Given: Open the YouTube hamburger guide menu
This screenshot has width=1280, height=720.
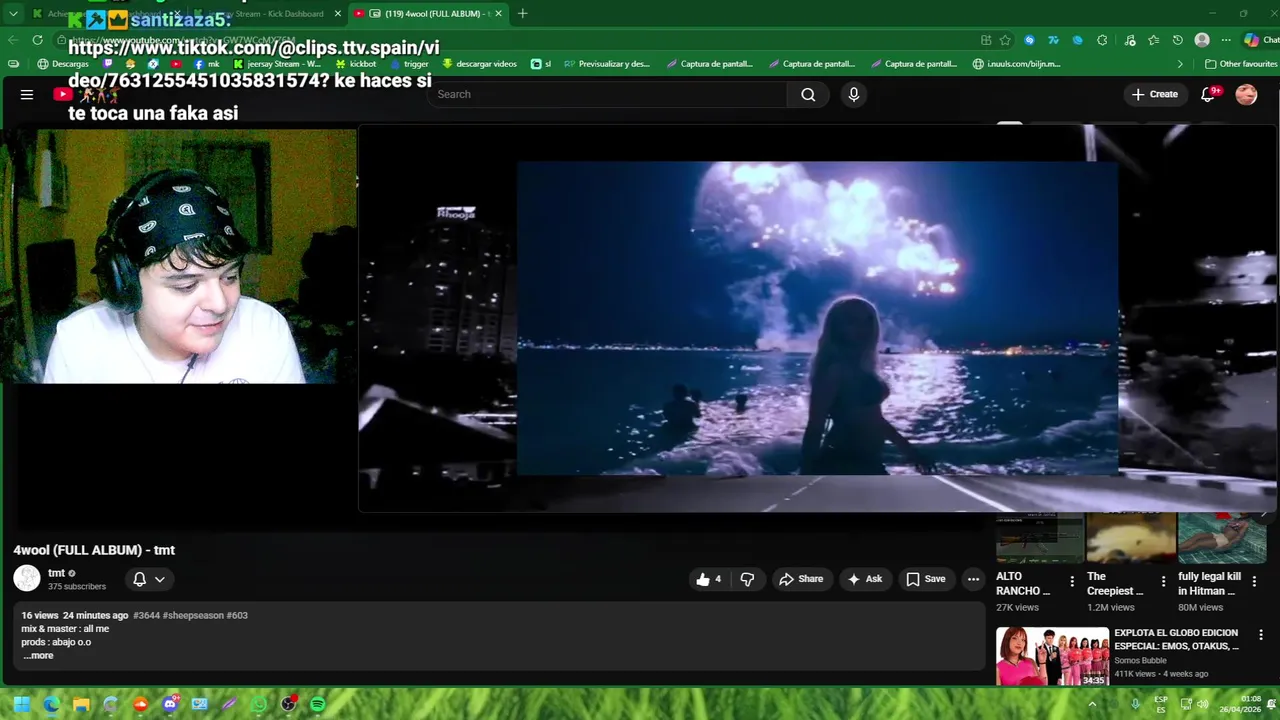Looking at the screenshot, I should (27, 94).
